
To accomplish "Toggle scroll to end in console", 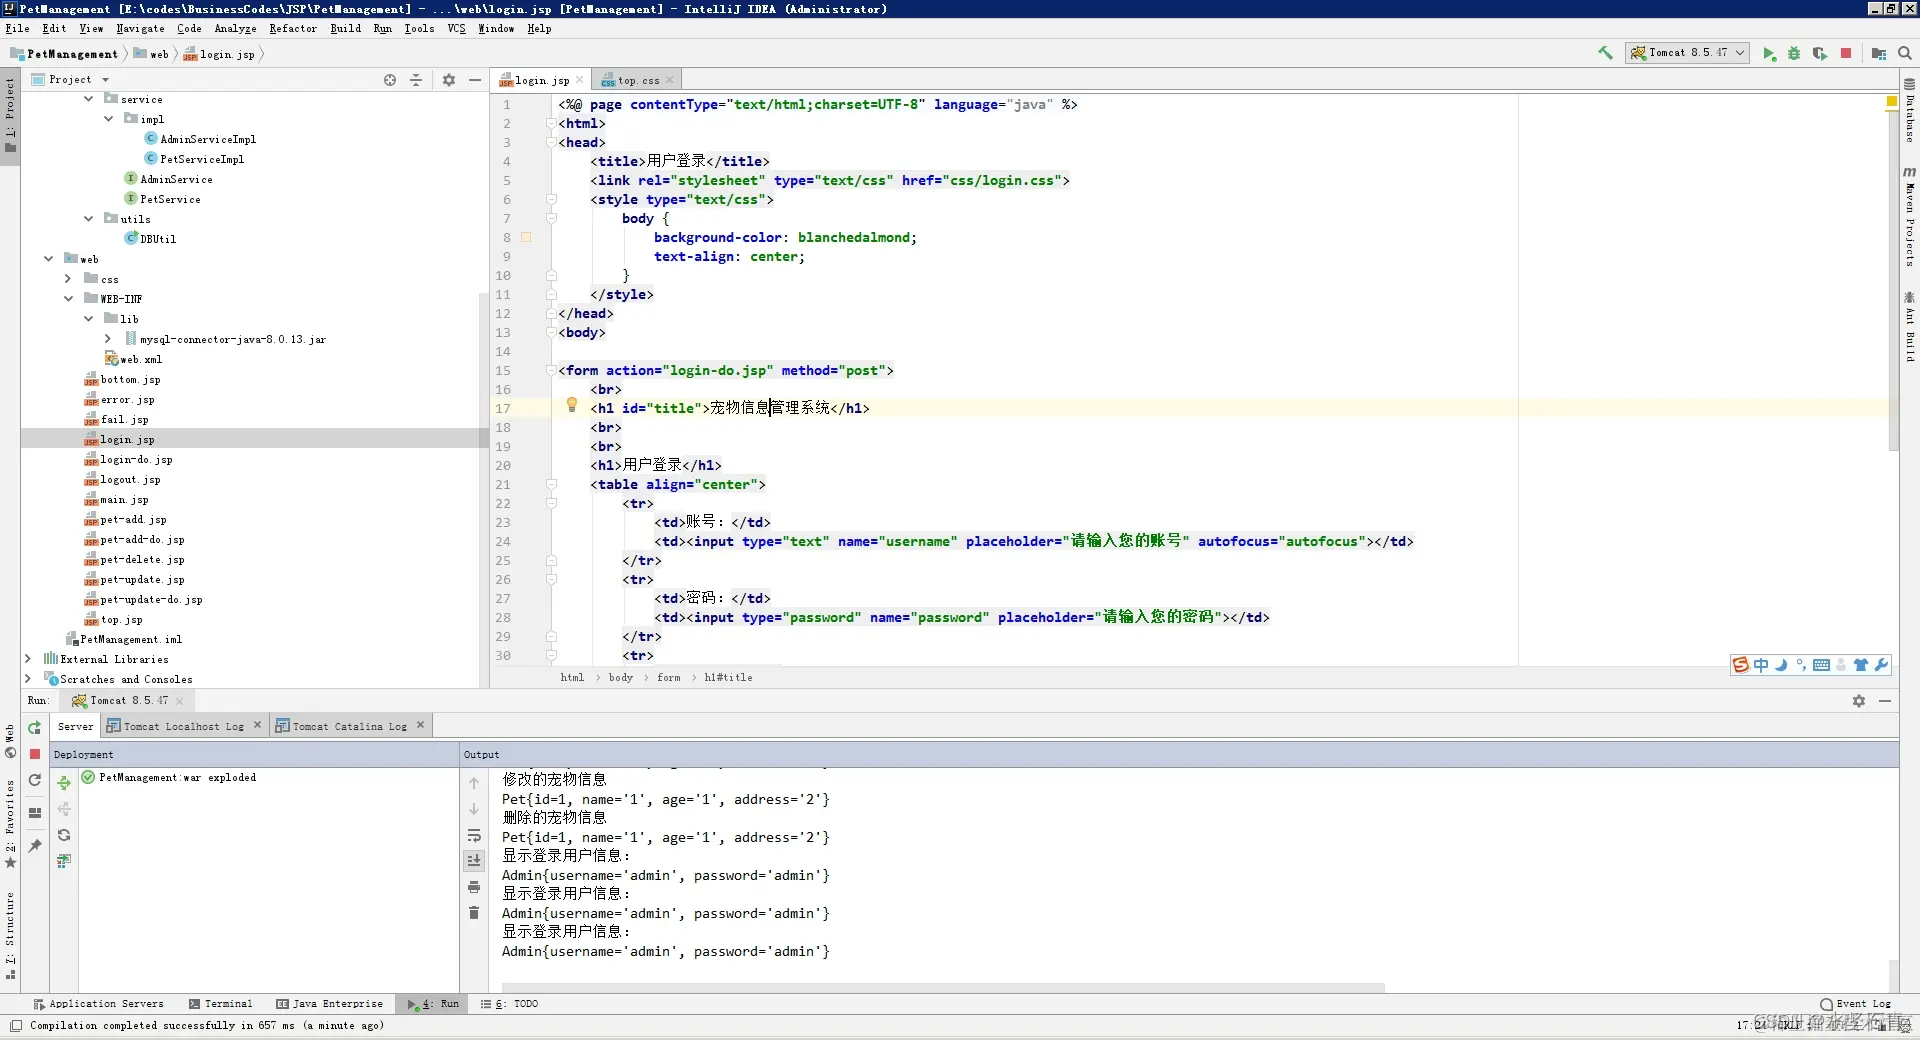I will 474,861.
